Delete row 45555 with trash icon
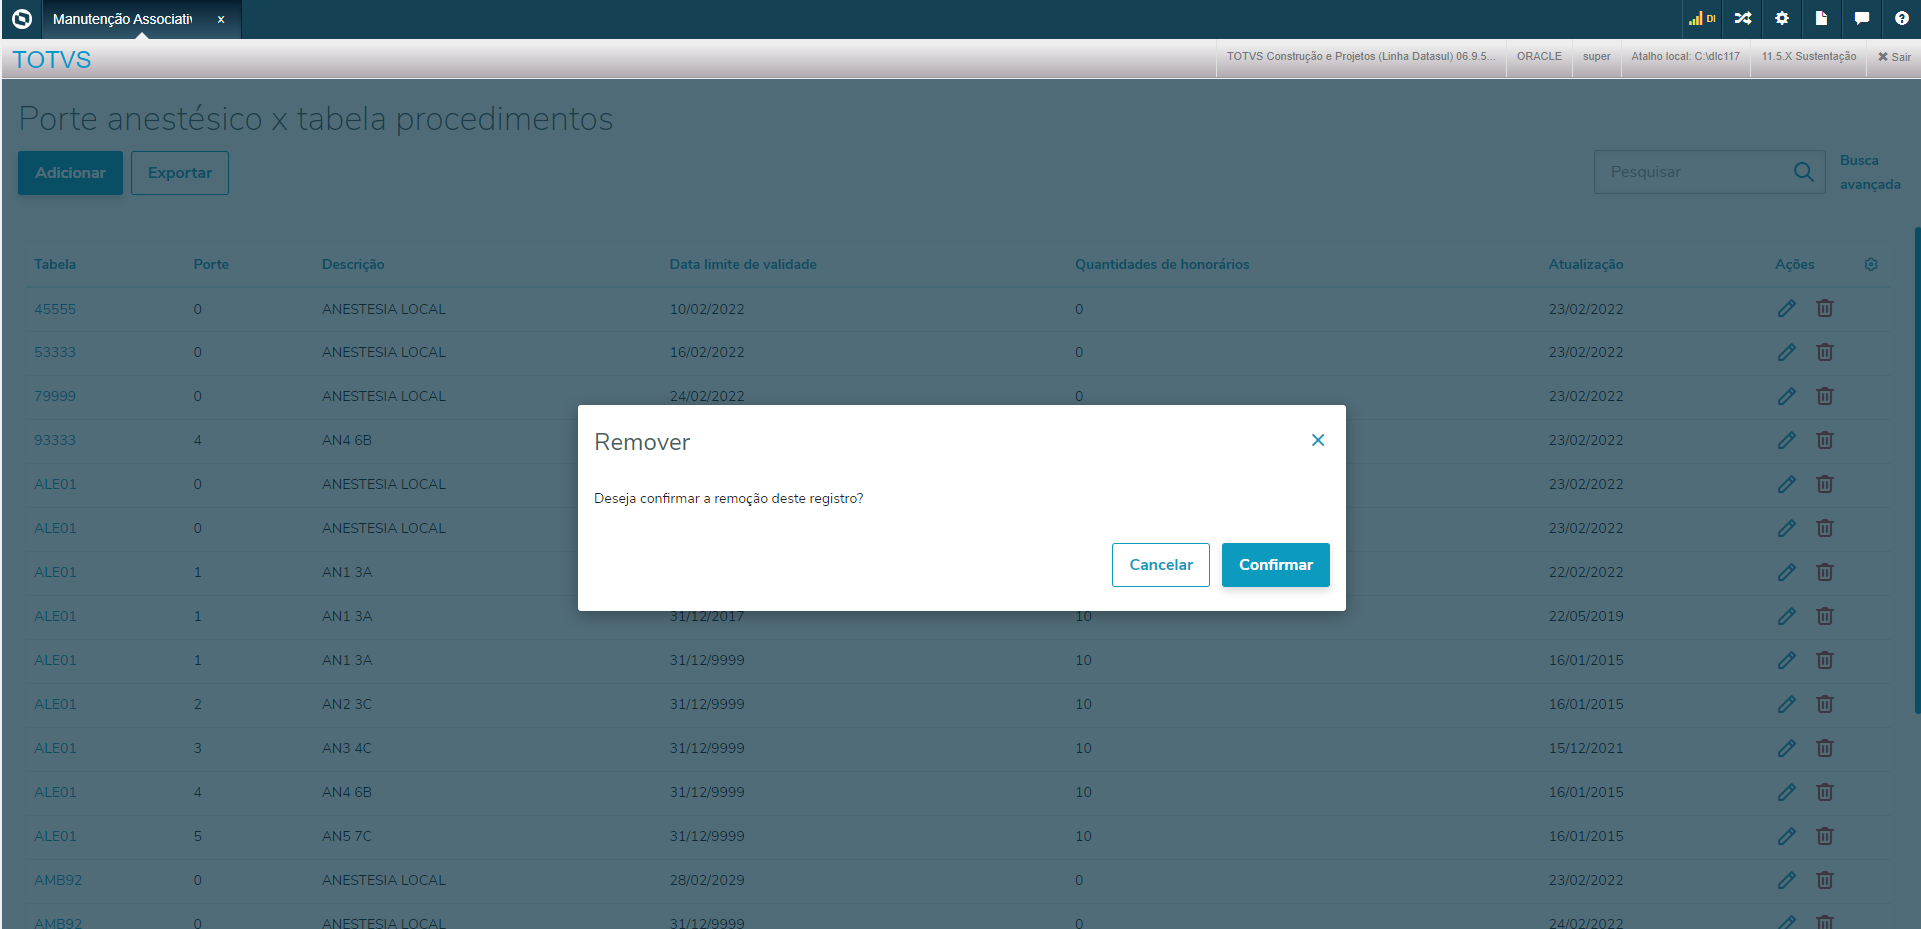Screen dimensions: 1921x929 pyautogui.click(x=1825, y=309)
